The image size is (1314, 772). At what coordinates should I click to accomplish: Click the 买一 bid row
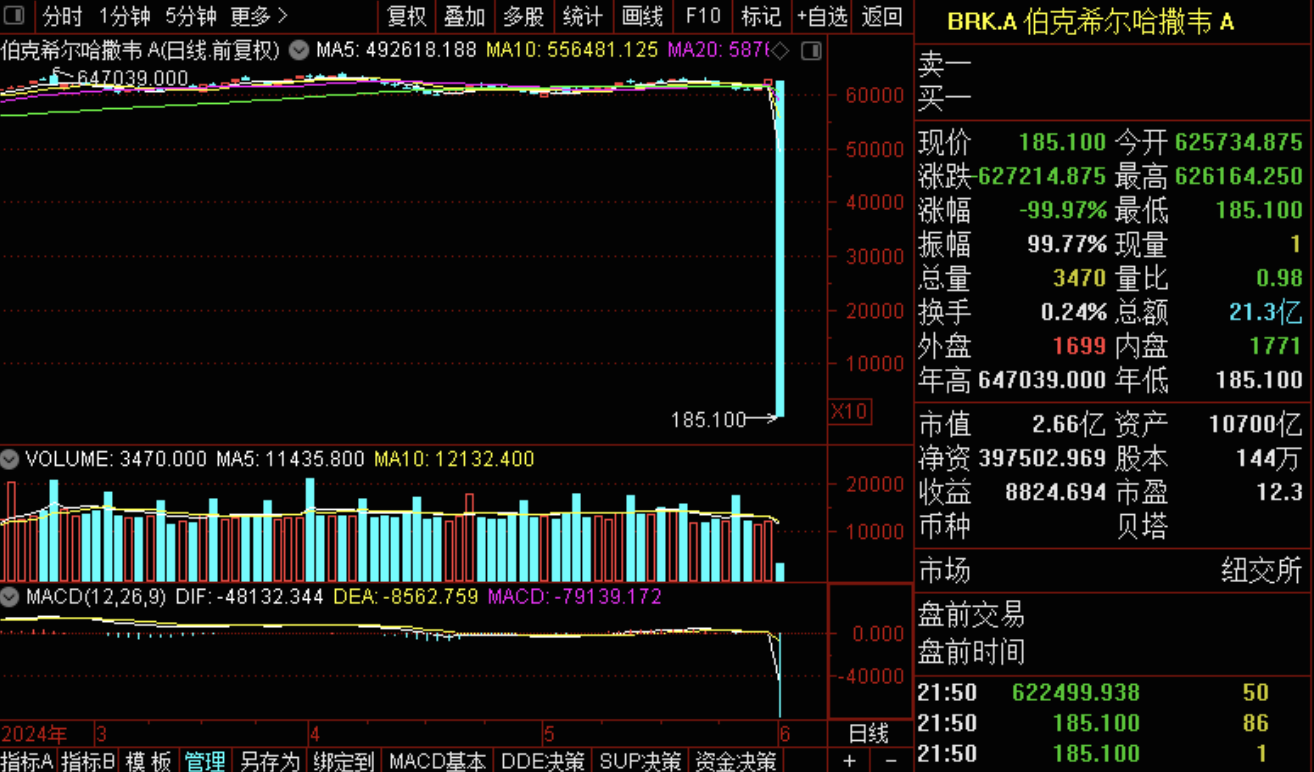click(1113, 99)
